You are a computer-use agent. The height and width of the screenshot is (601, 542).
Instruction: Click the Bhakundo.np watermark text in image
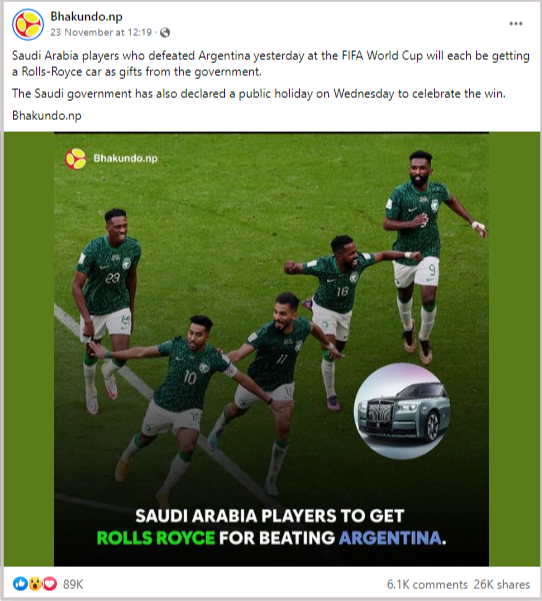(125, 158)
